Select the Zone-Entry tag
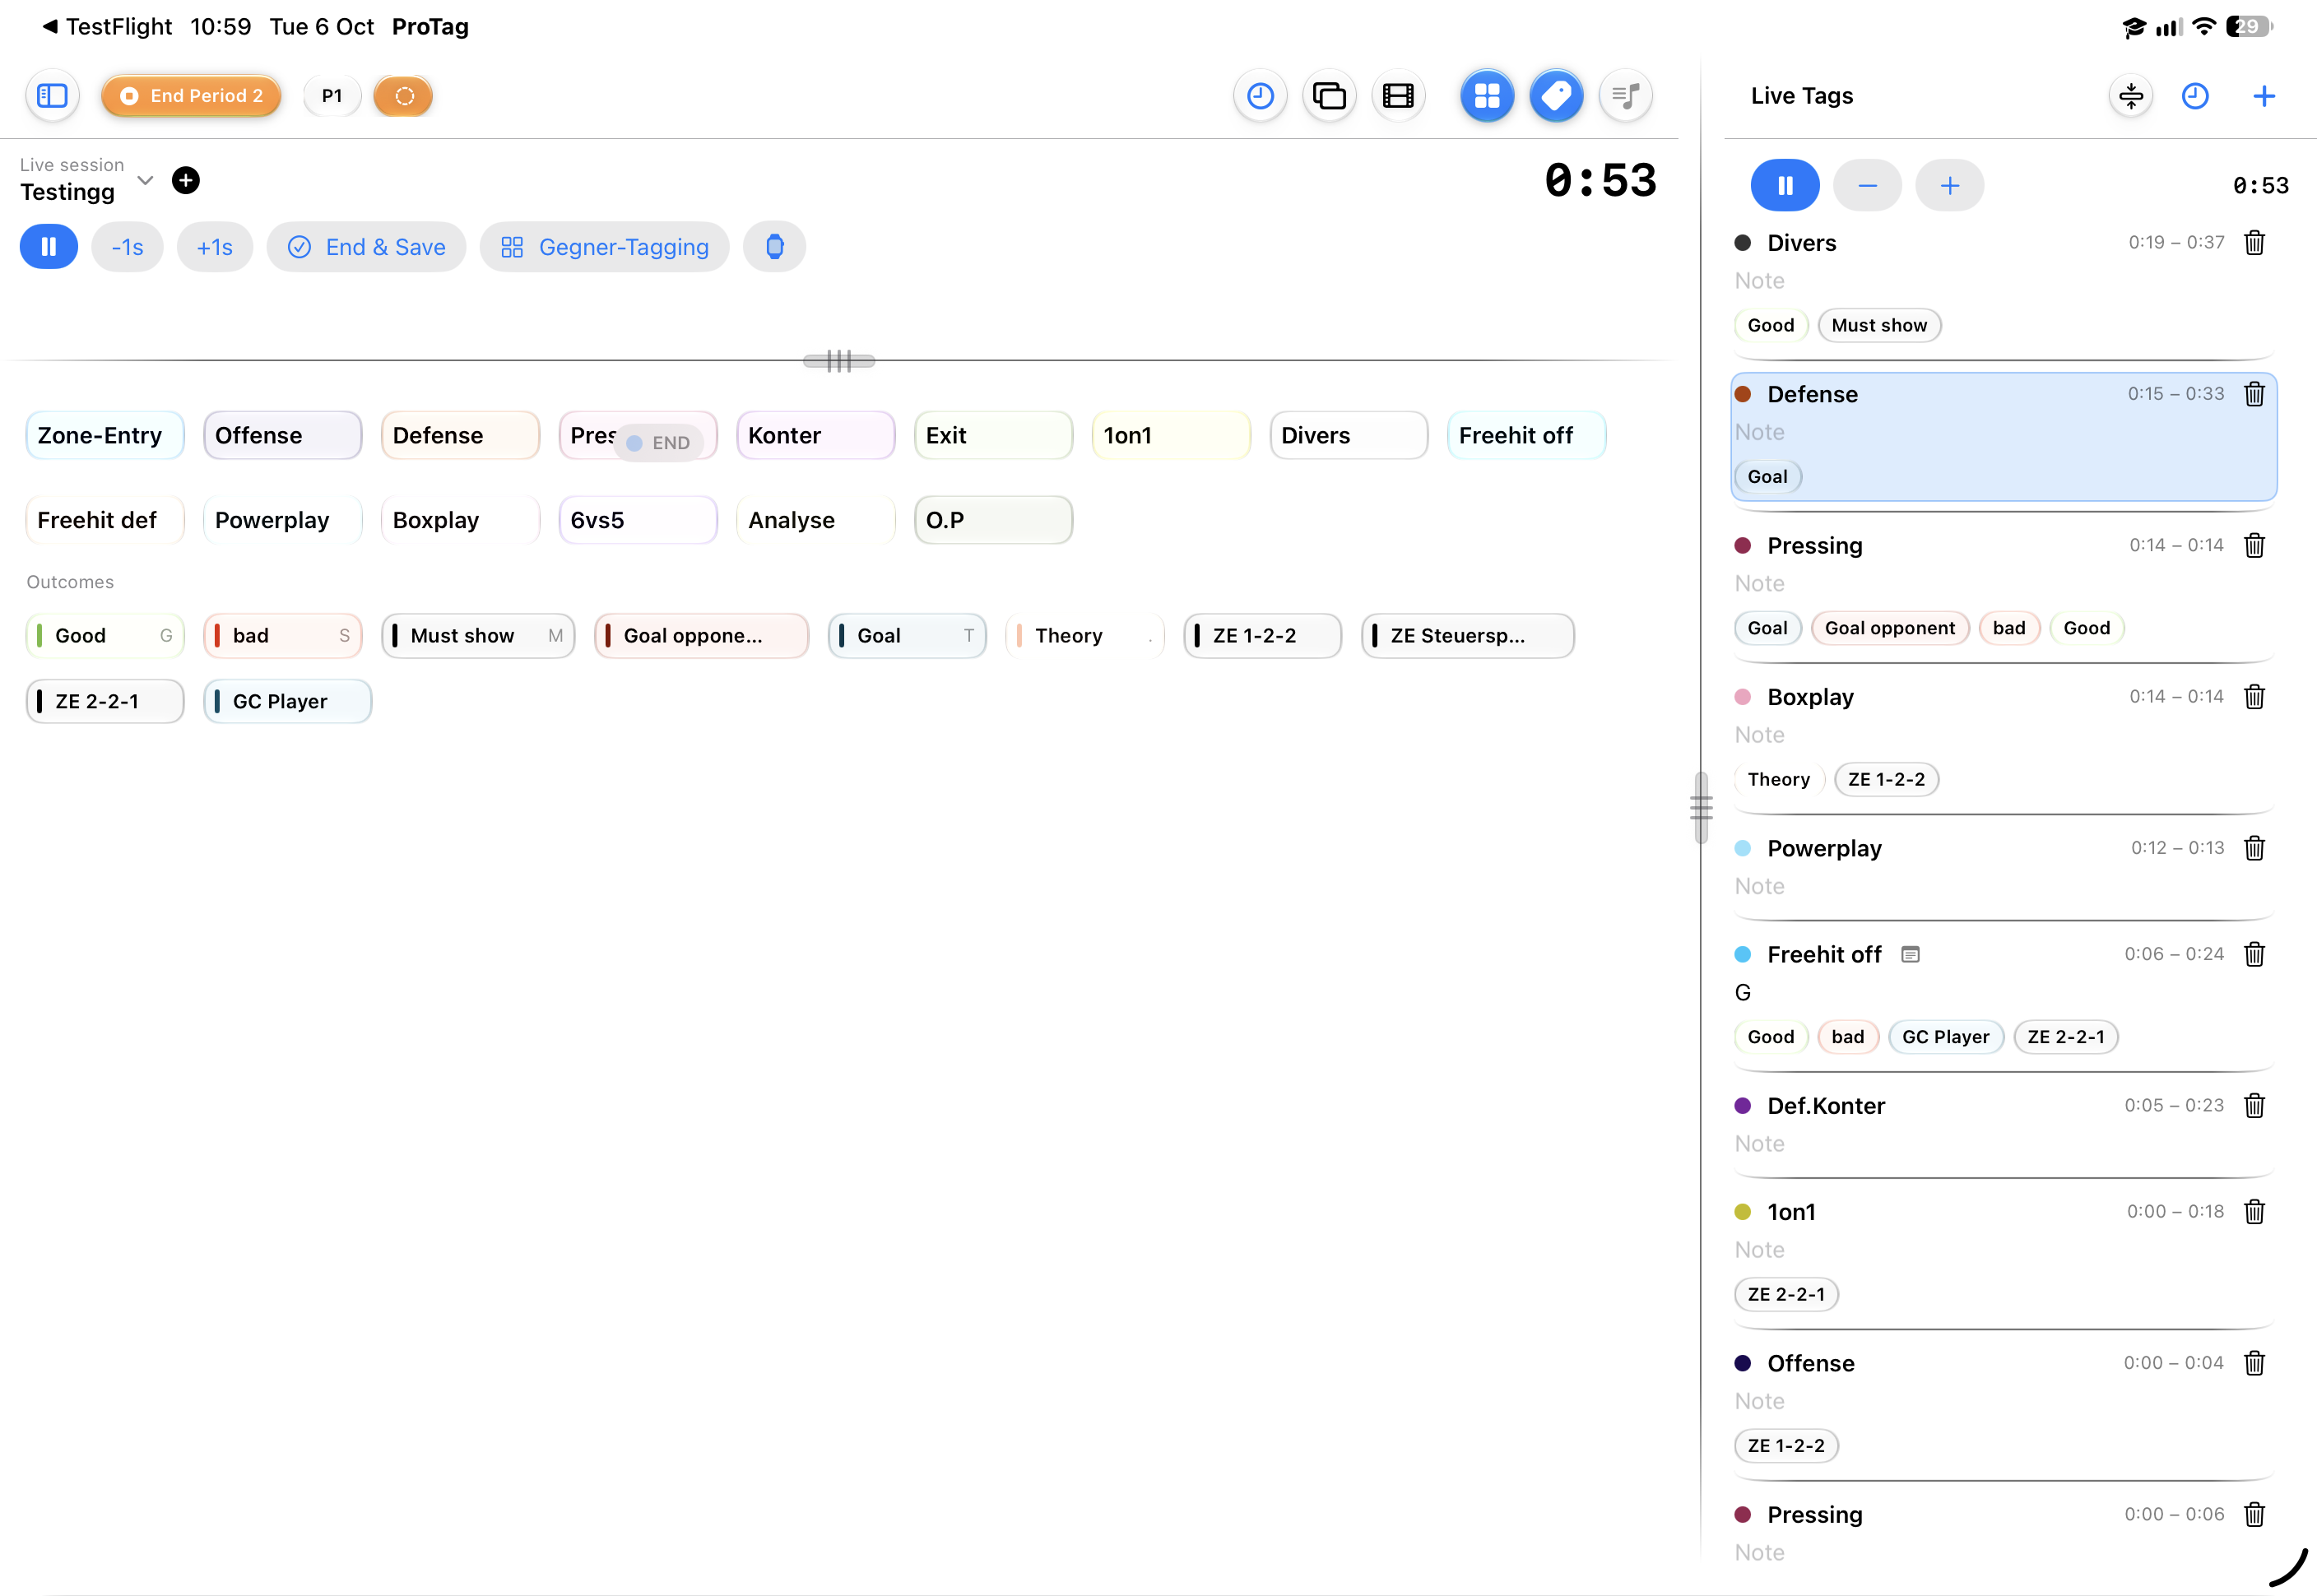Image resolution: width=2317 pixels, height=1596 pixels. [105, 435]
